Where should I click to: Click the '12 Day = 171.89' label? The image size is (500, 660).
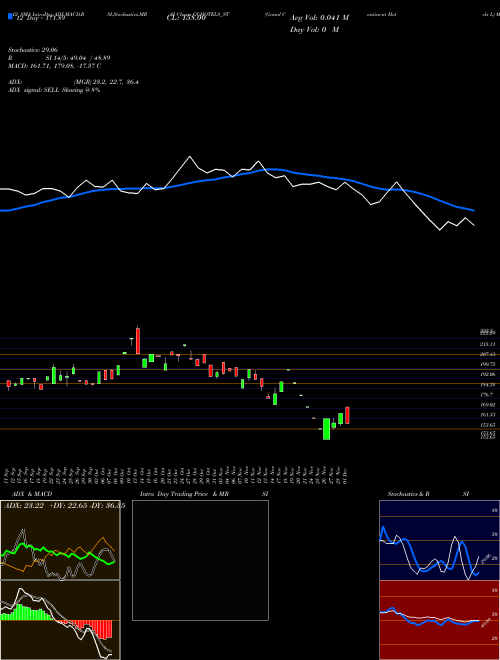coord(39,19)
